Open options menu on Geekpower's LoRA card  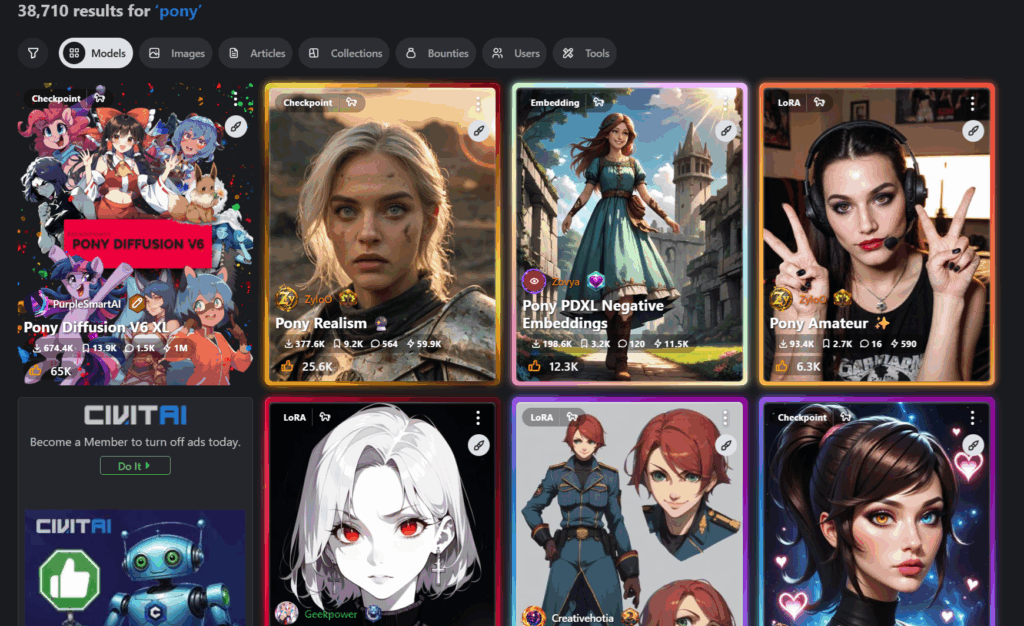pos(478,418)
